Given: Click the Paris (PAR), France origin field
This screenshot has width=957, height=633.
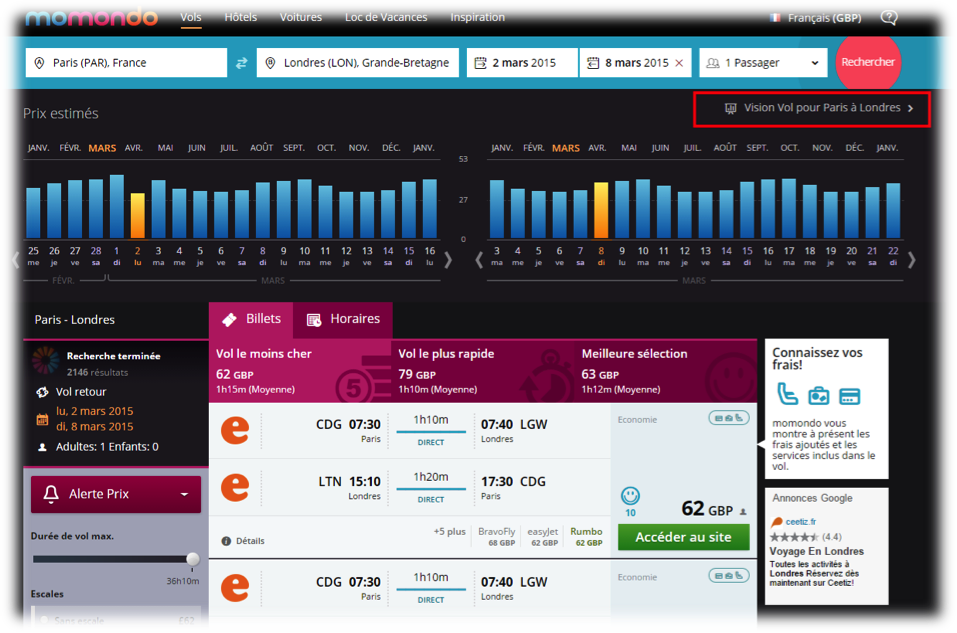Looking at the screenshot, I should [126, 63].
